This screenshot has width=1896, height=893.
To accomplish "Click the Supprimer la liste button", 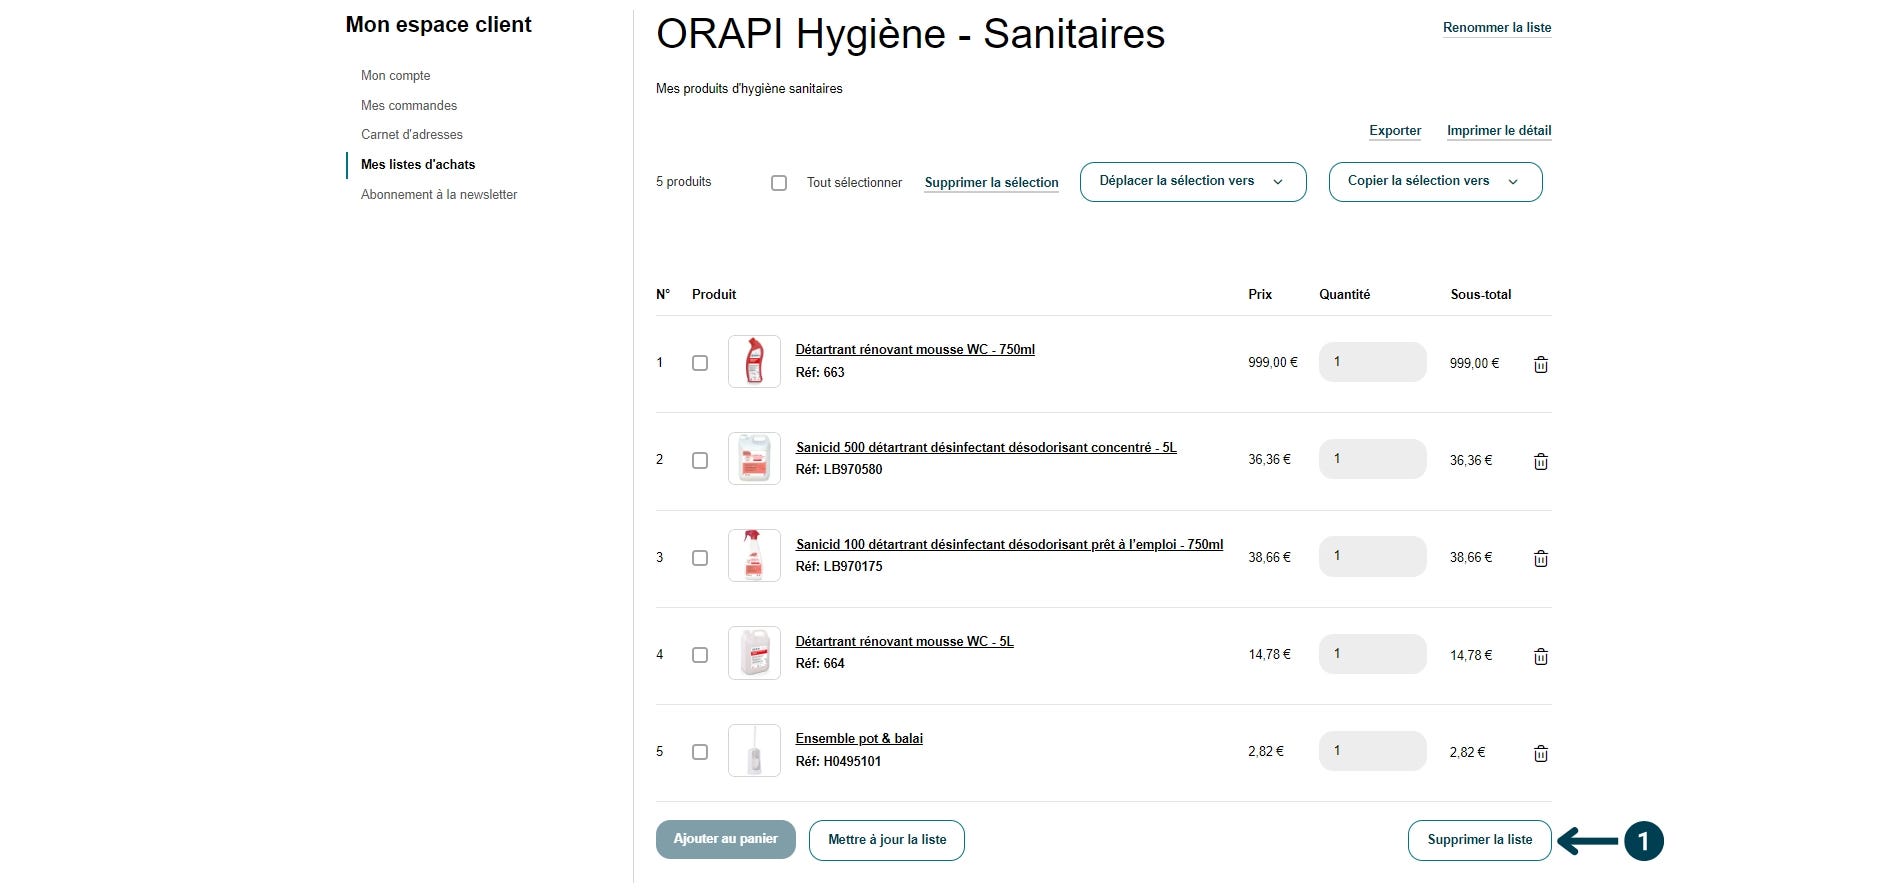I will (x=1480, y=840).
